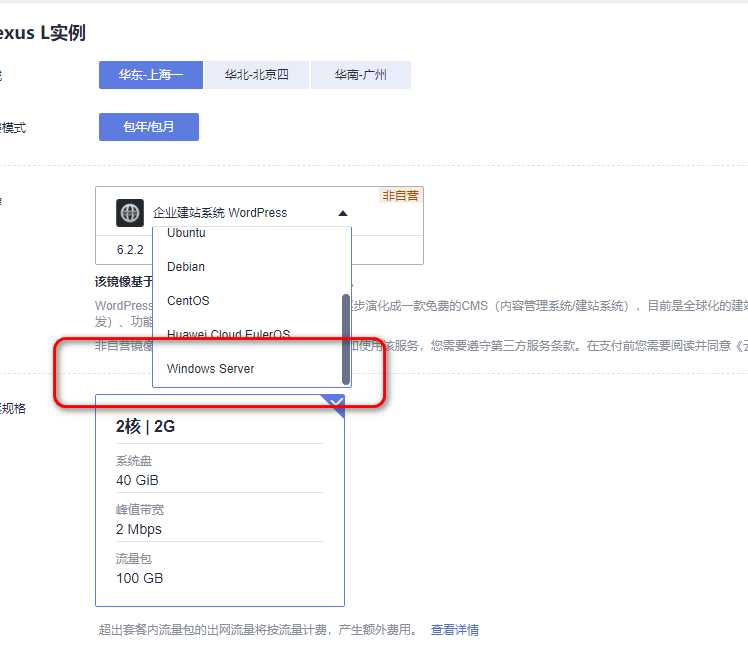Click the WordPress globe image icon
Image resolution: width=748 pixels, height=650 pixels.
click(130, 213)
